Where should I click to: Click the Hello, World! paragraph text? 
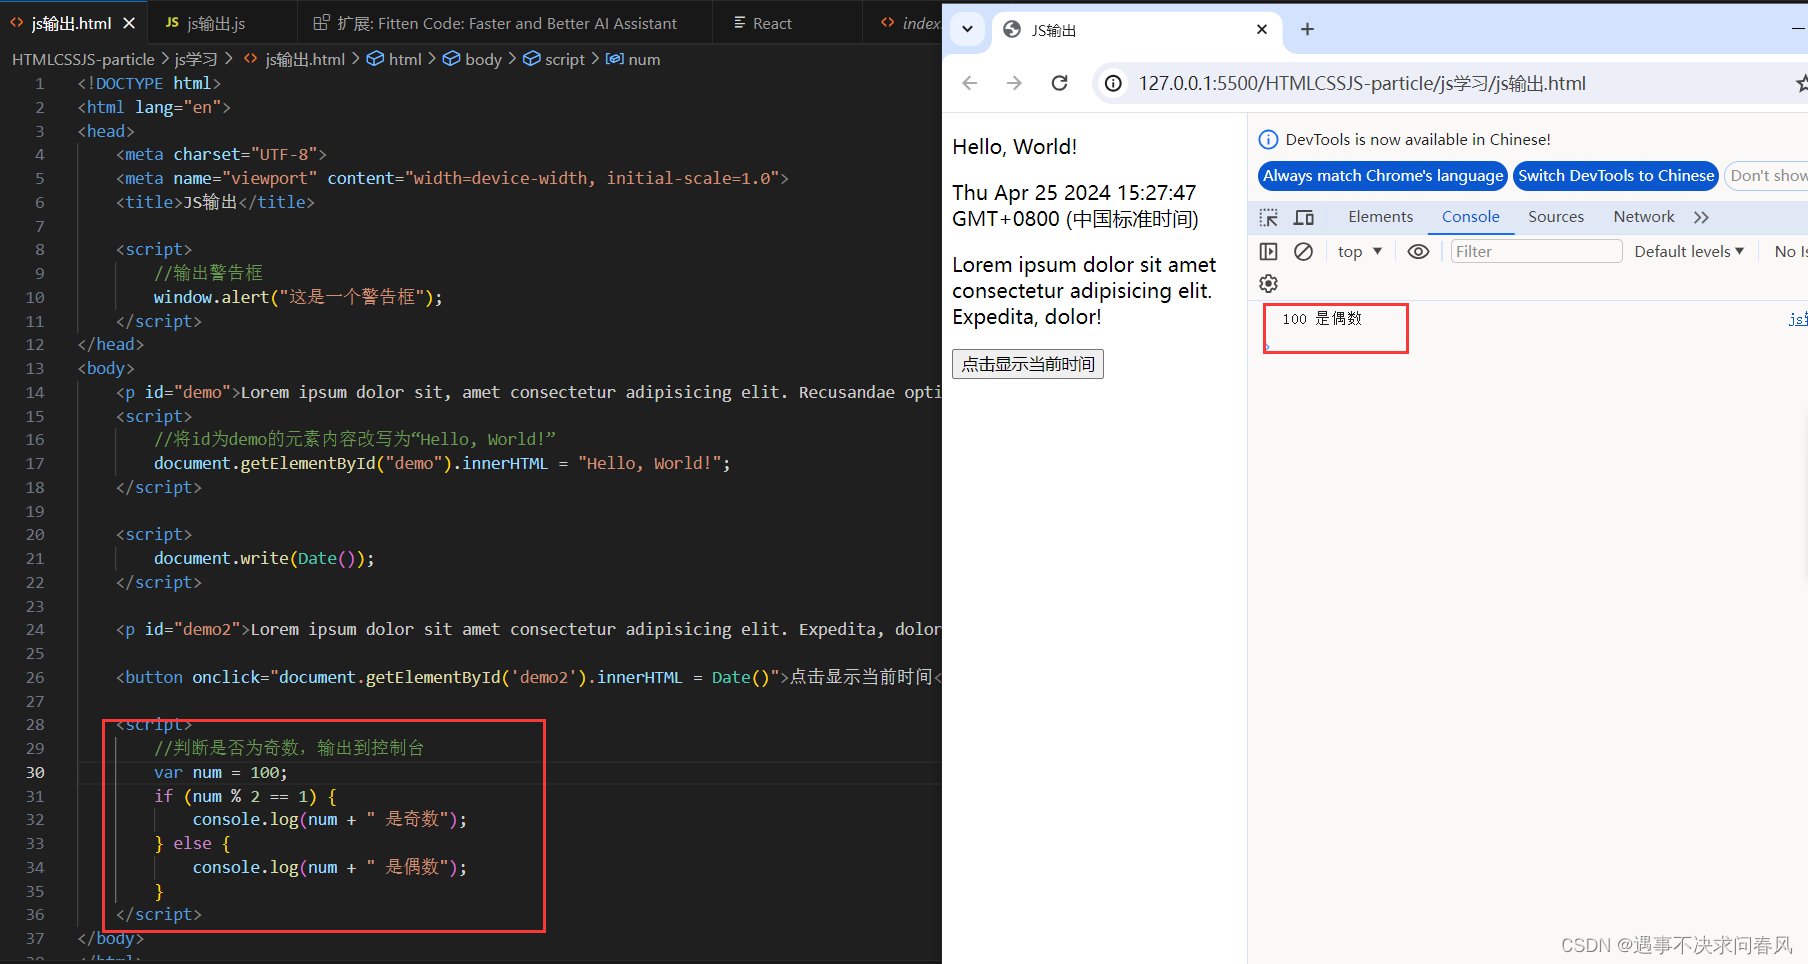[x=1014, y=147]
